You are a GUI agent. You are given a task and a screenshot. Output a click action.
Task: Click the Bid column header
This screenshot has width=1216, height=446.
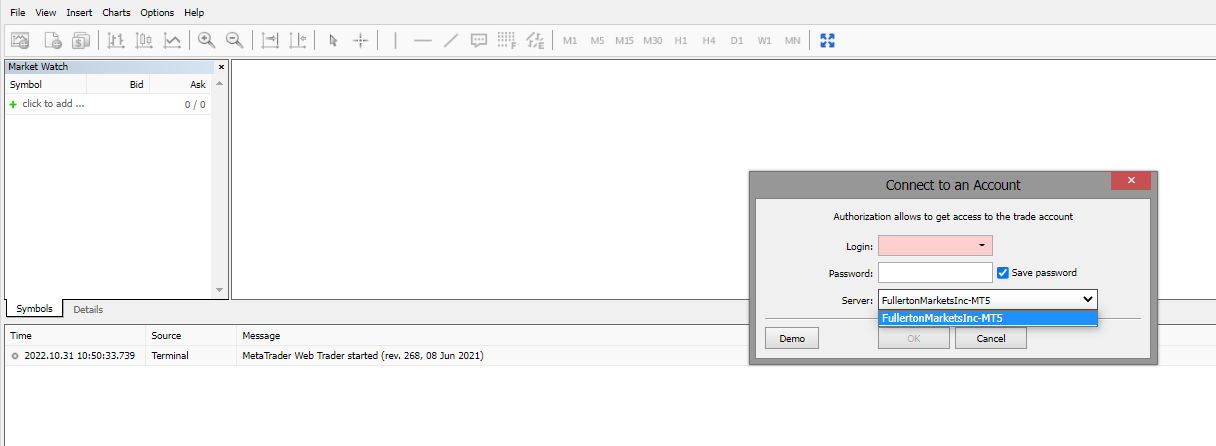click(x=137, y=85)
